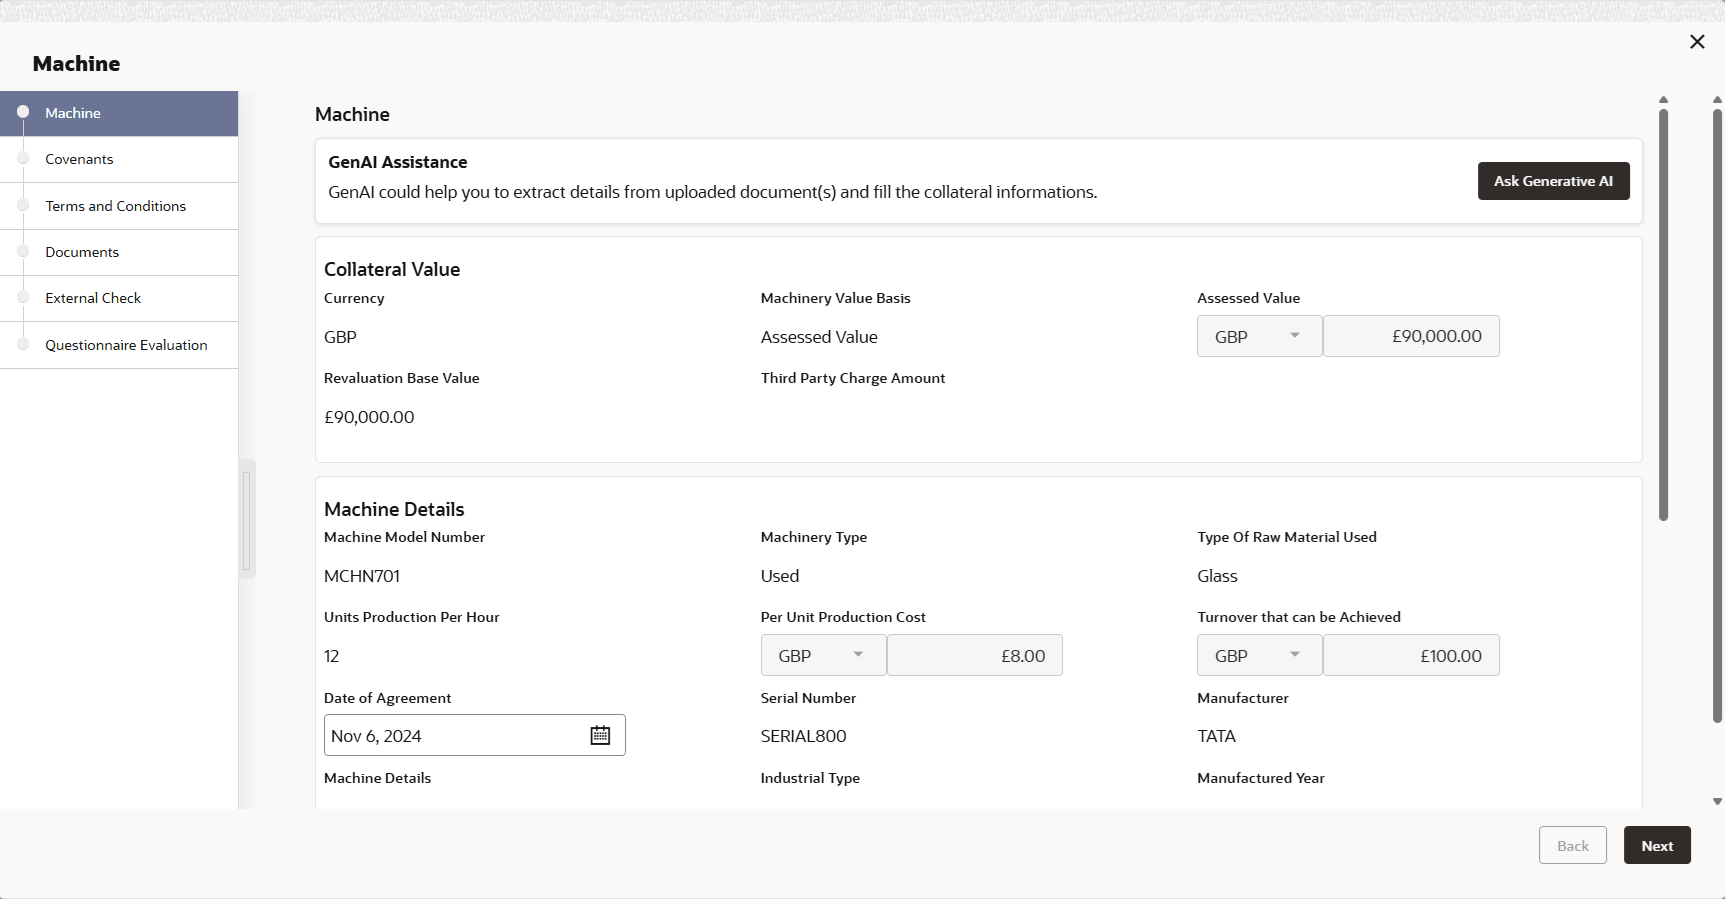Click the sidebar collapse handle

point(247,519)
